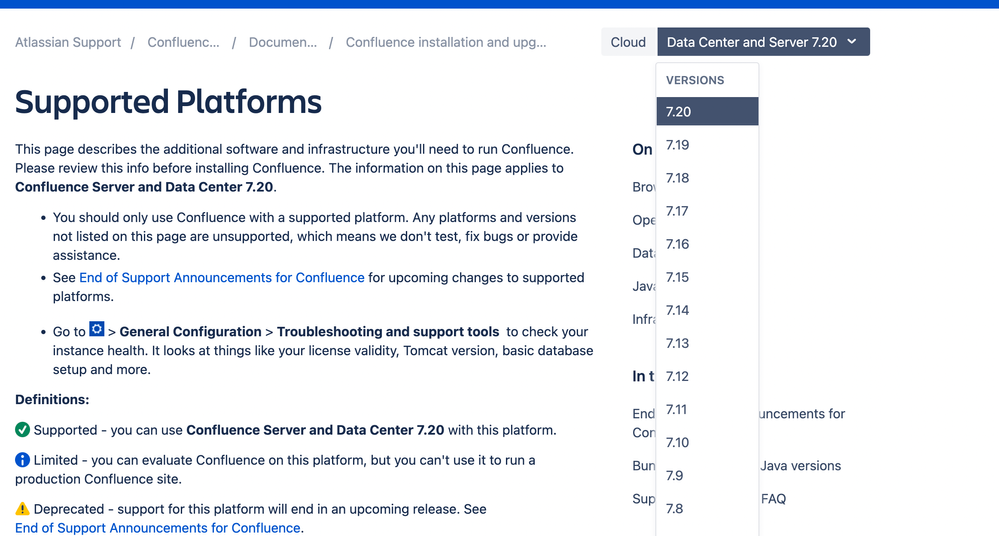The image size is (999, 536).
Task: Click the partially hidden Java versions sidebar link
Action: coord(800,466)
